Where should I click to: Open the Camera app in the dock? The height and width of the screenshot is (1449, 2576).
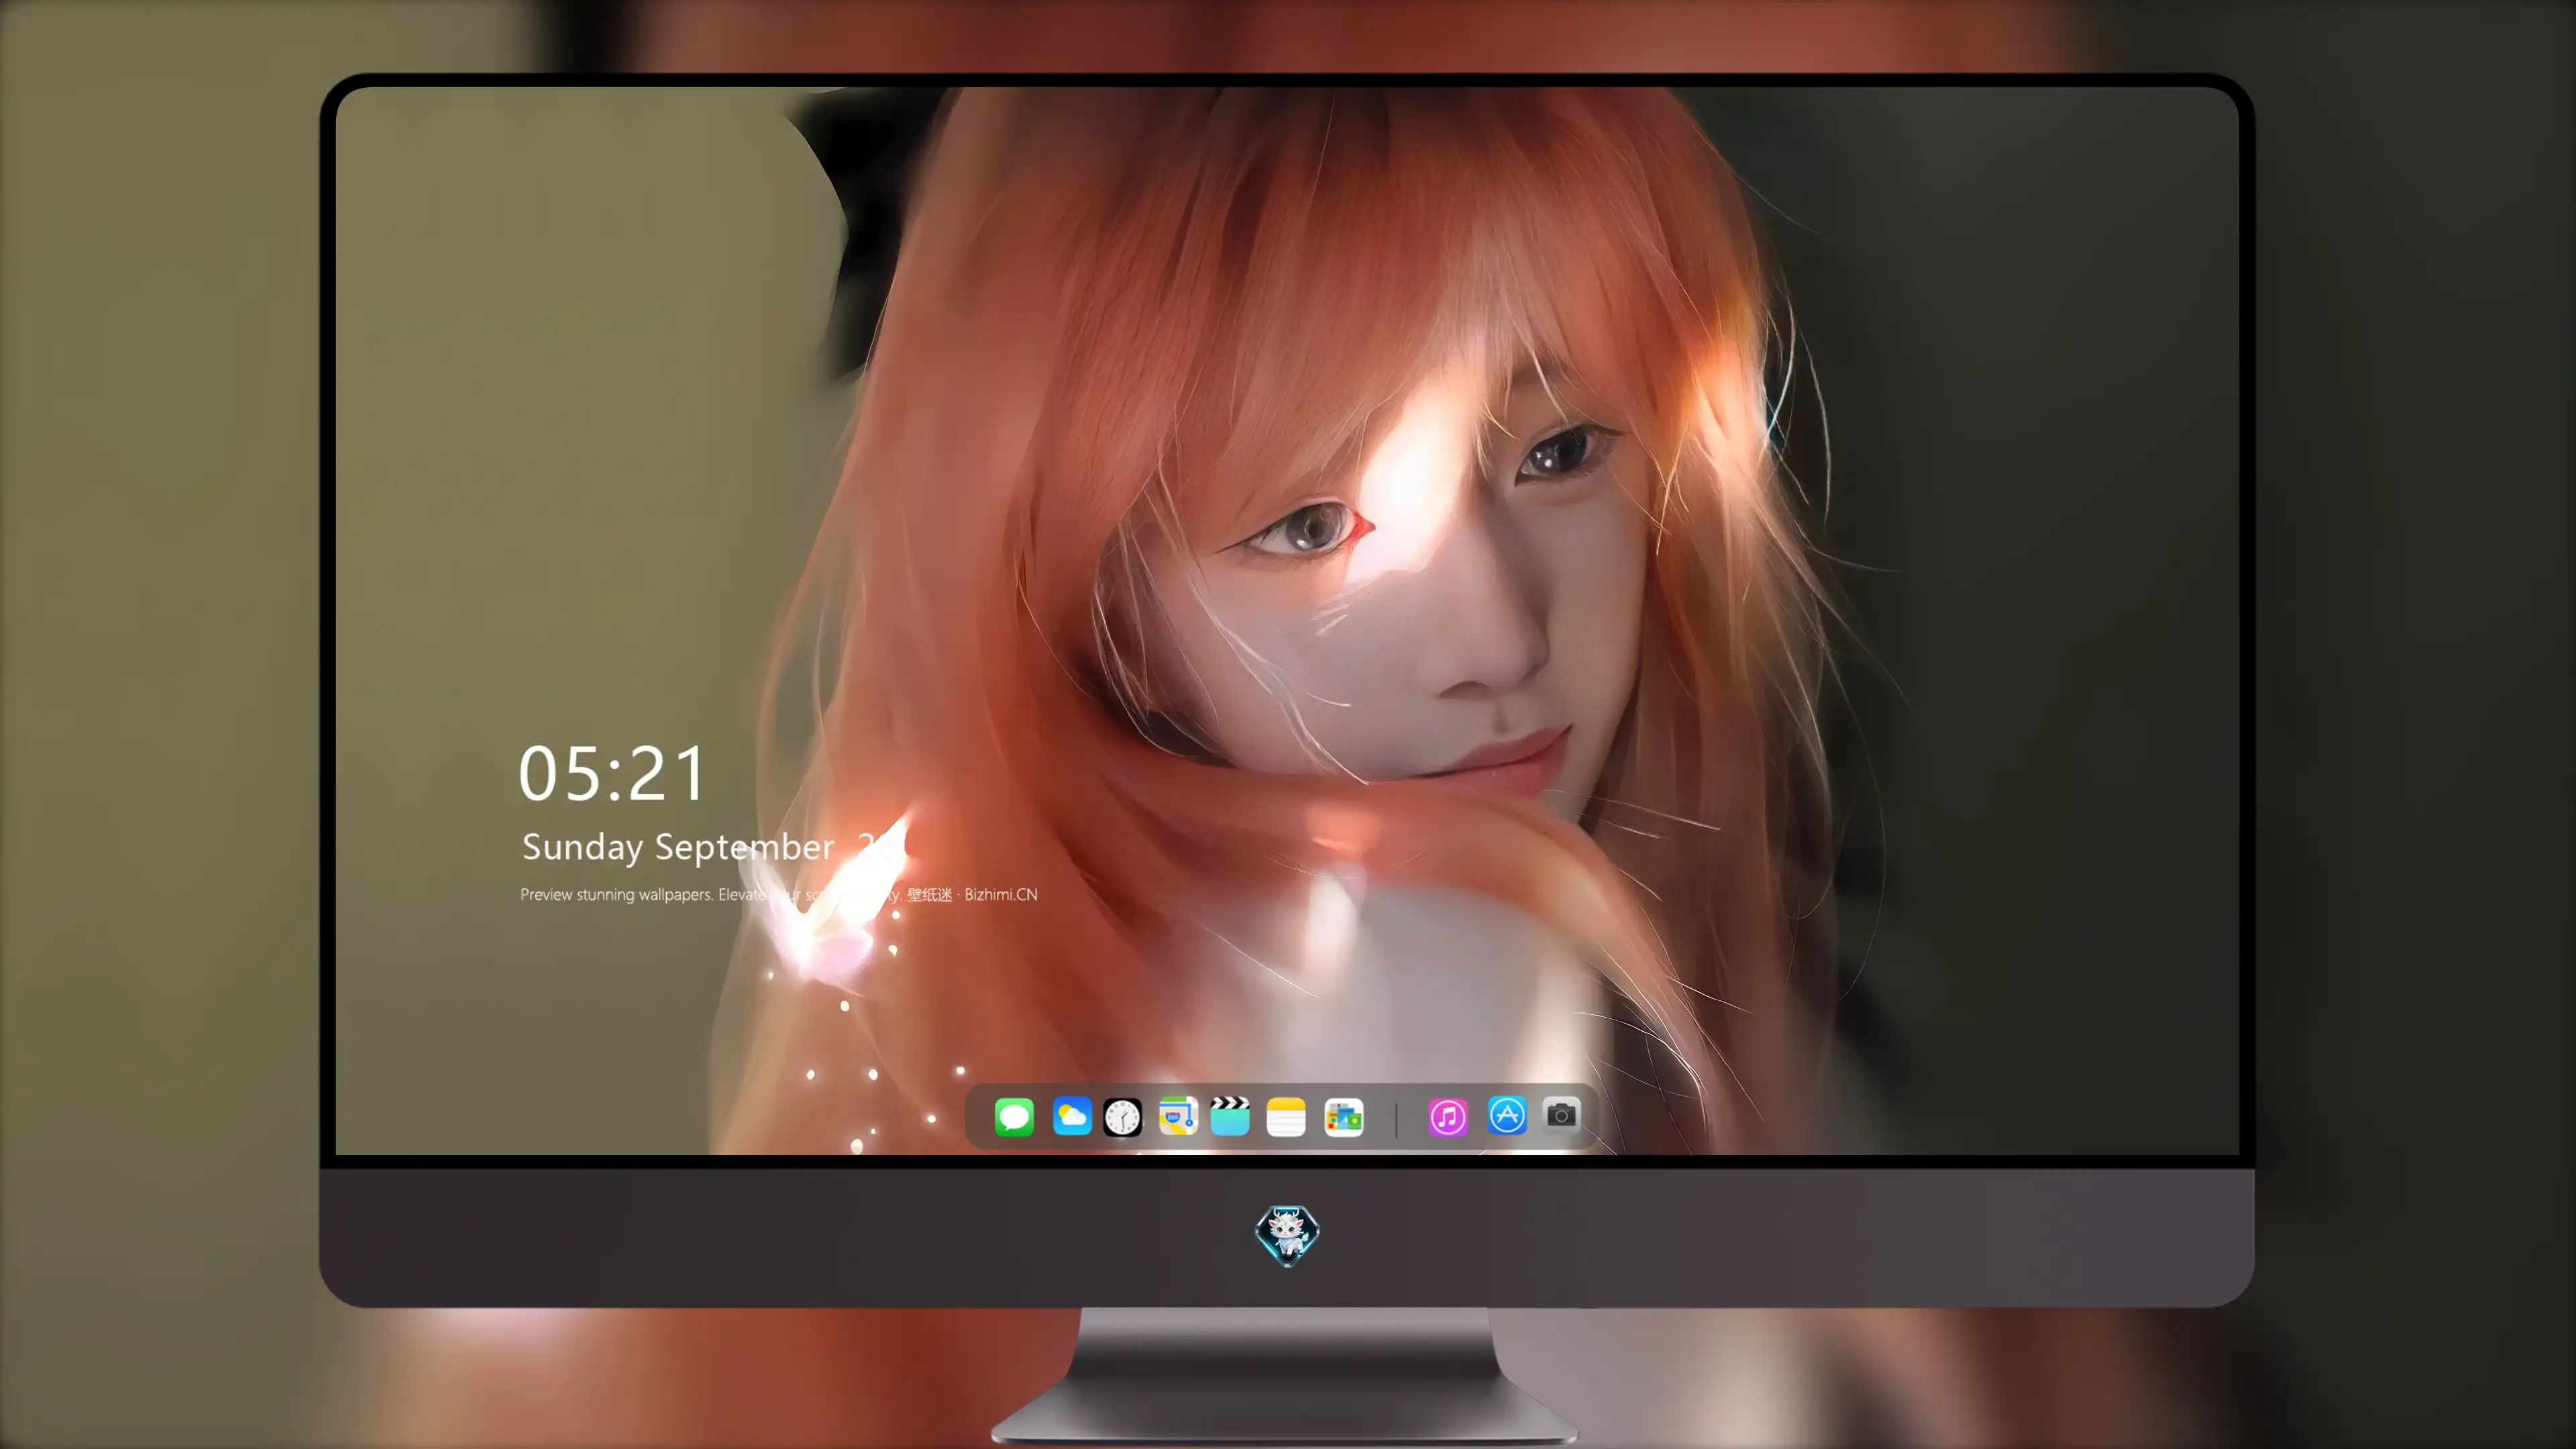1561,1115
